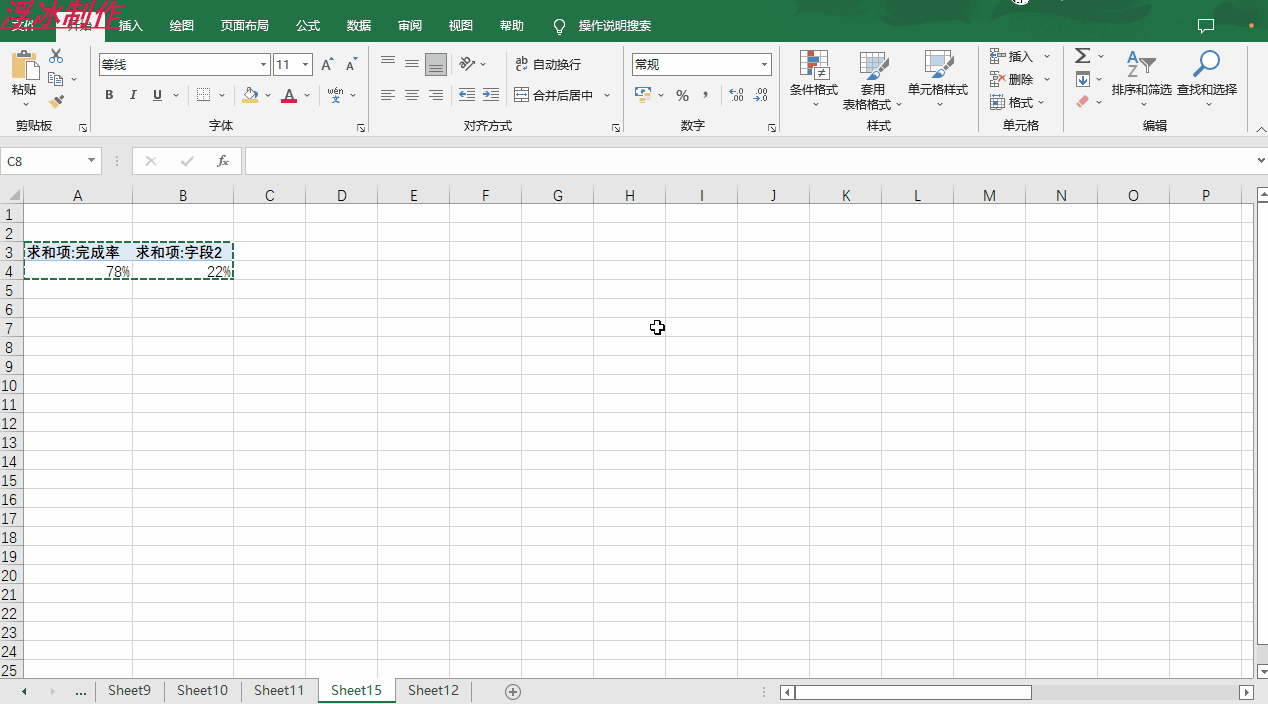Open the 审阅 ribbon tab
This screenshot has width=1268, height=704.
tap(410, 26)
